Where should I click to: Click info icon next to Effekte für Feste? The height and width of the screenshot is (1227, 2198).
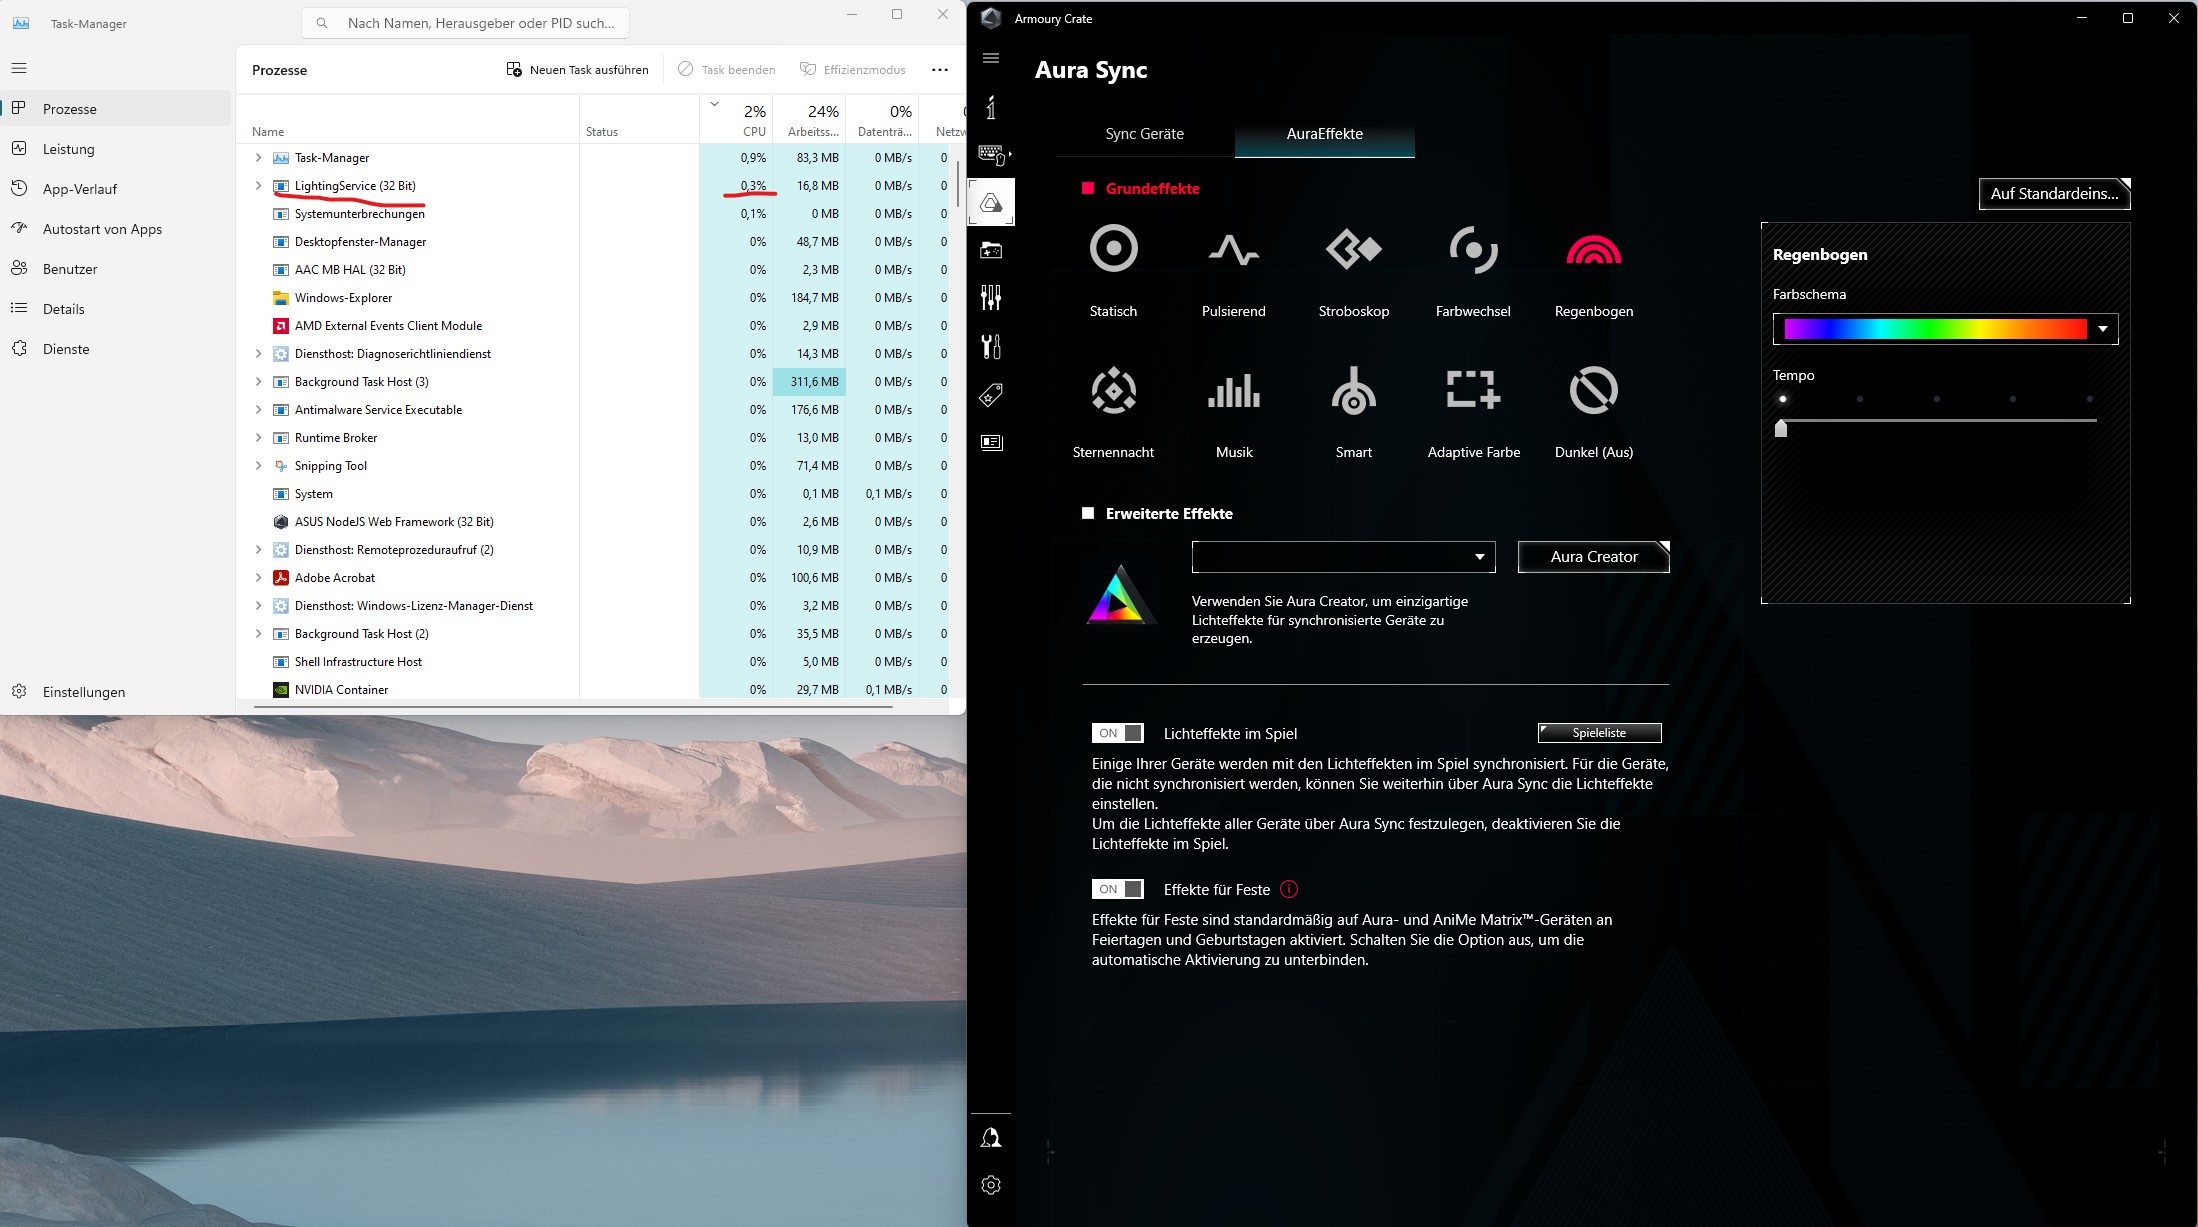tap(1289, 889)
